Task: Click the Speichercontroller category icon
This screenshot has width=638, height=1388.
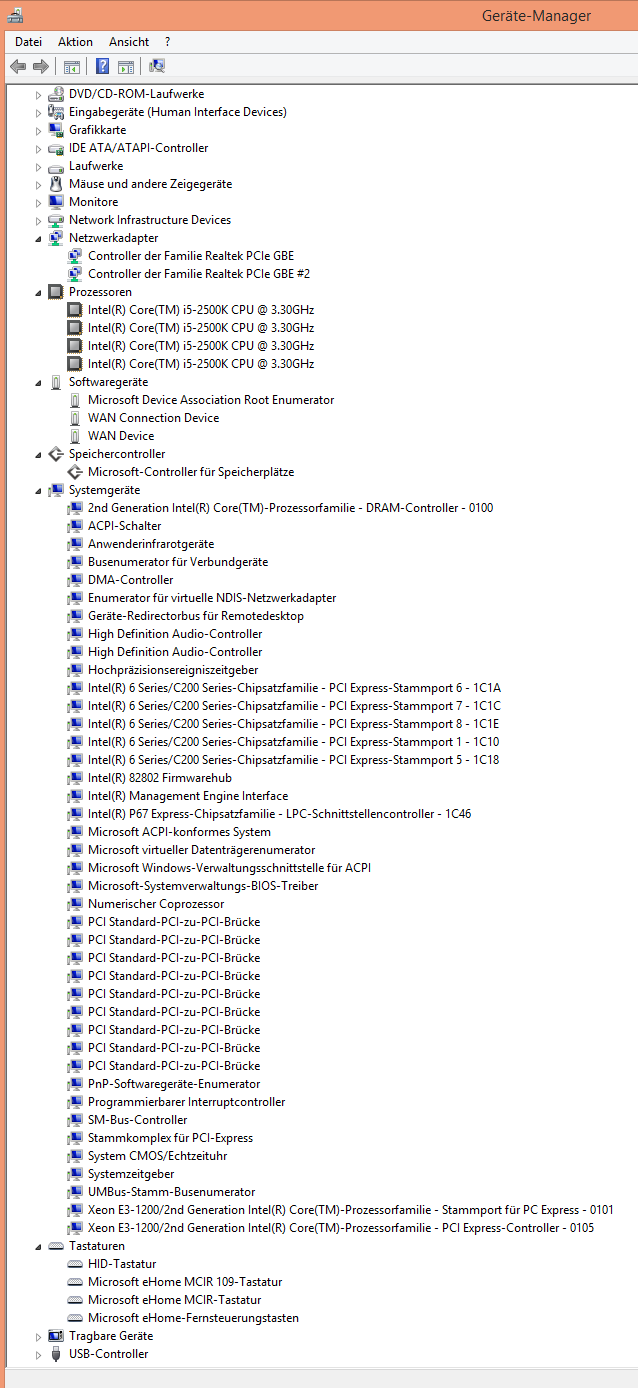Action: click(56, 454)
